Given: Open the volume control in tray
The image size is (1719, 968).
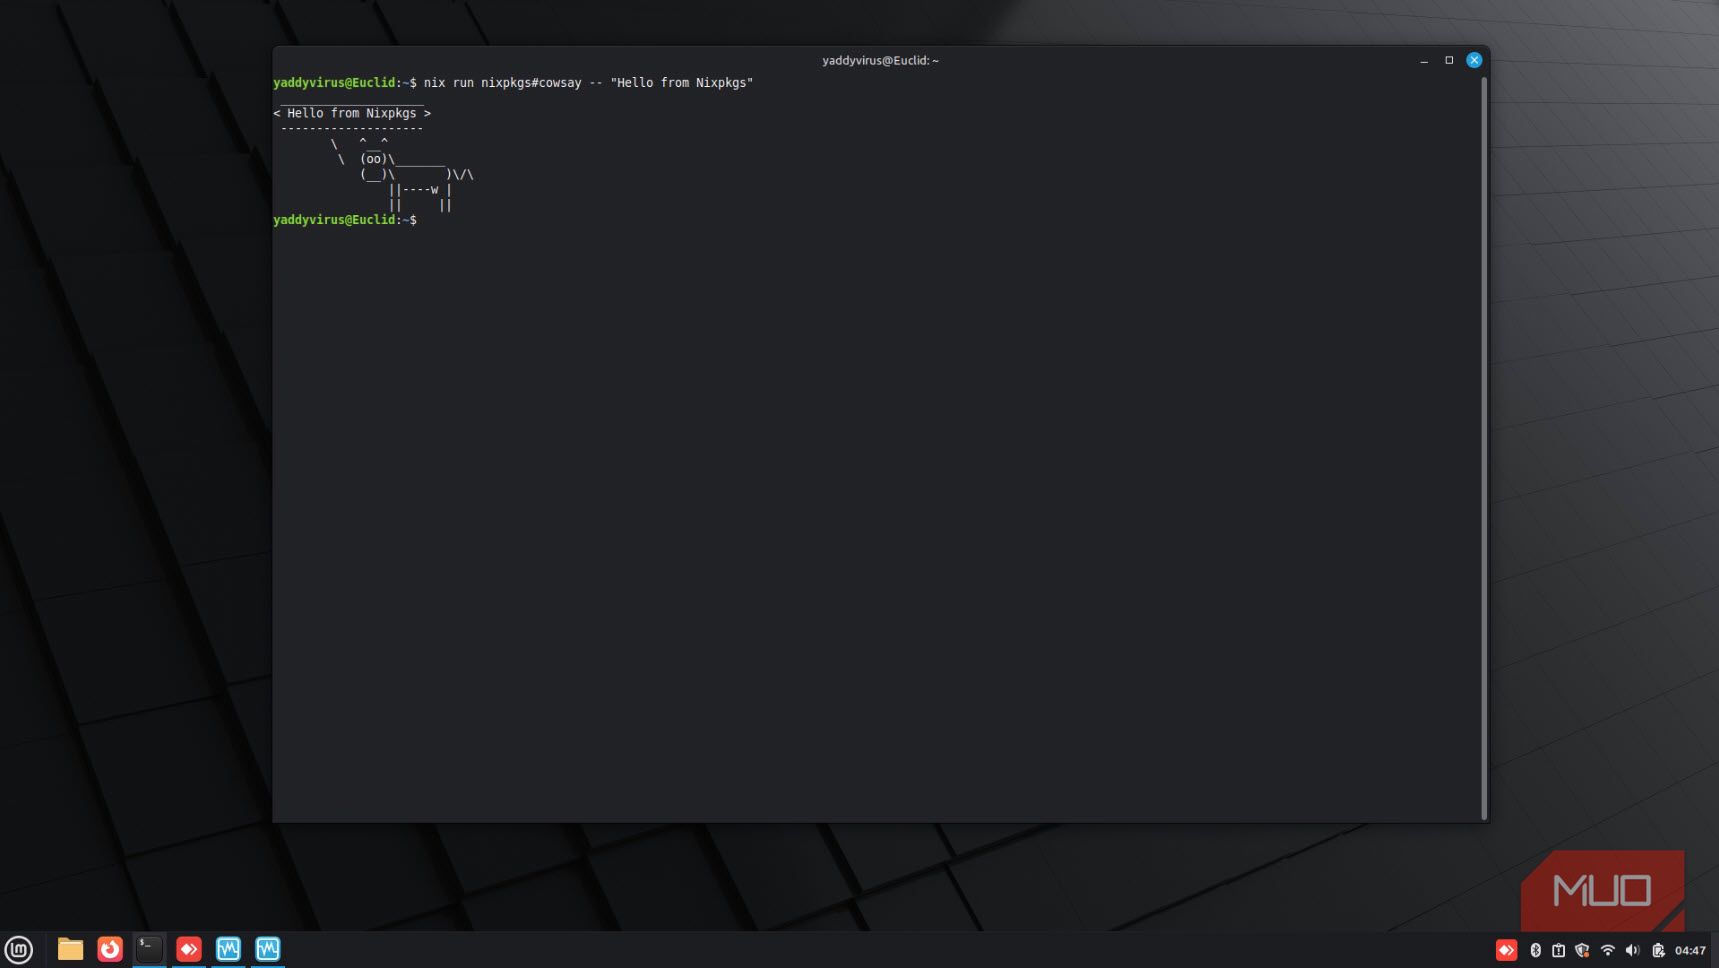Looking at the screenshot, I should (x=1632, y=950).
